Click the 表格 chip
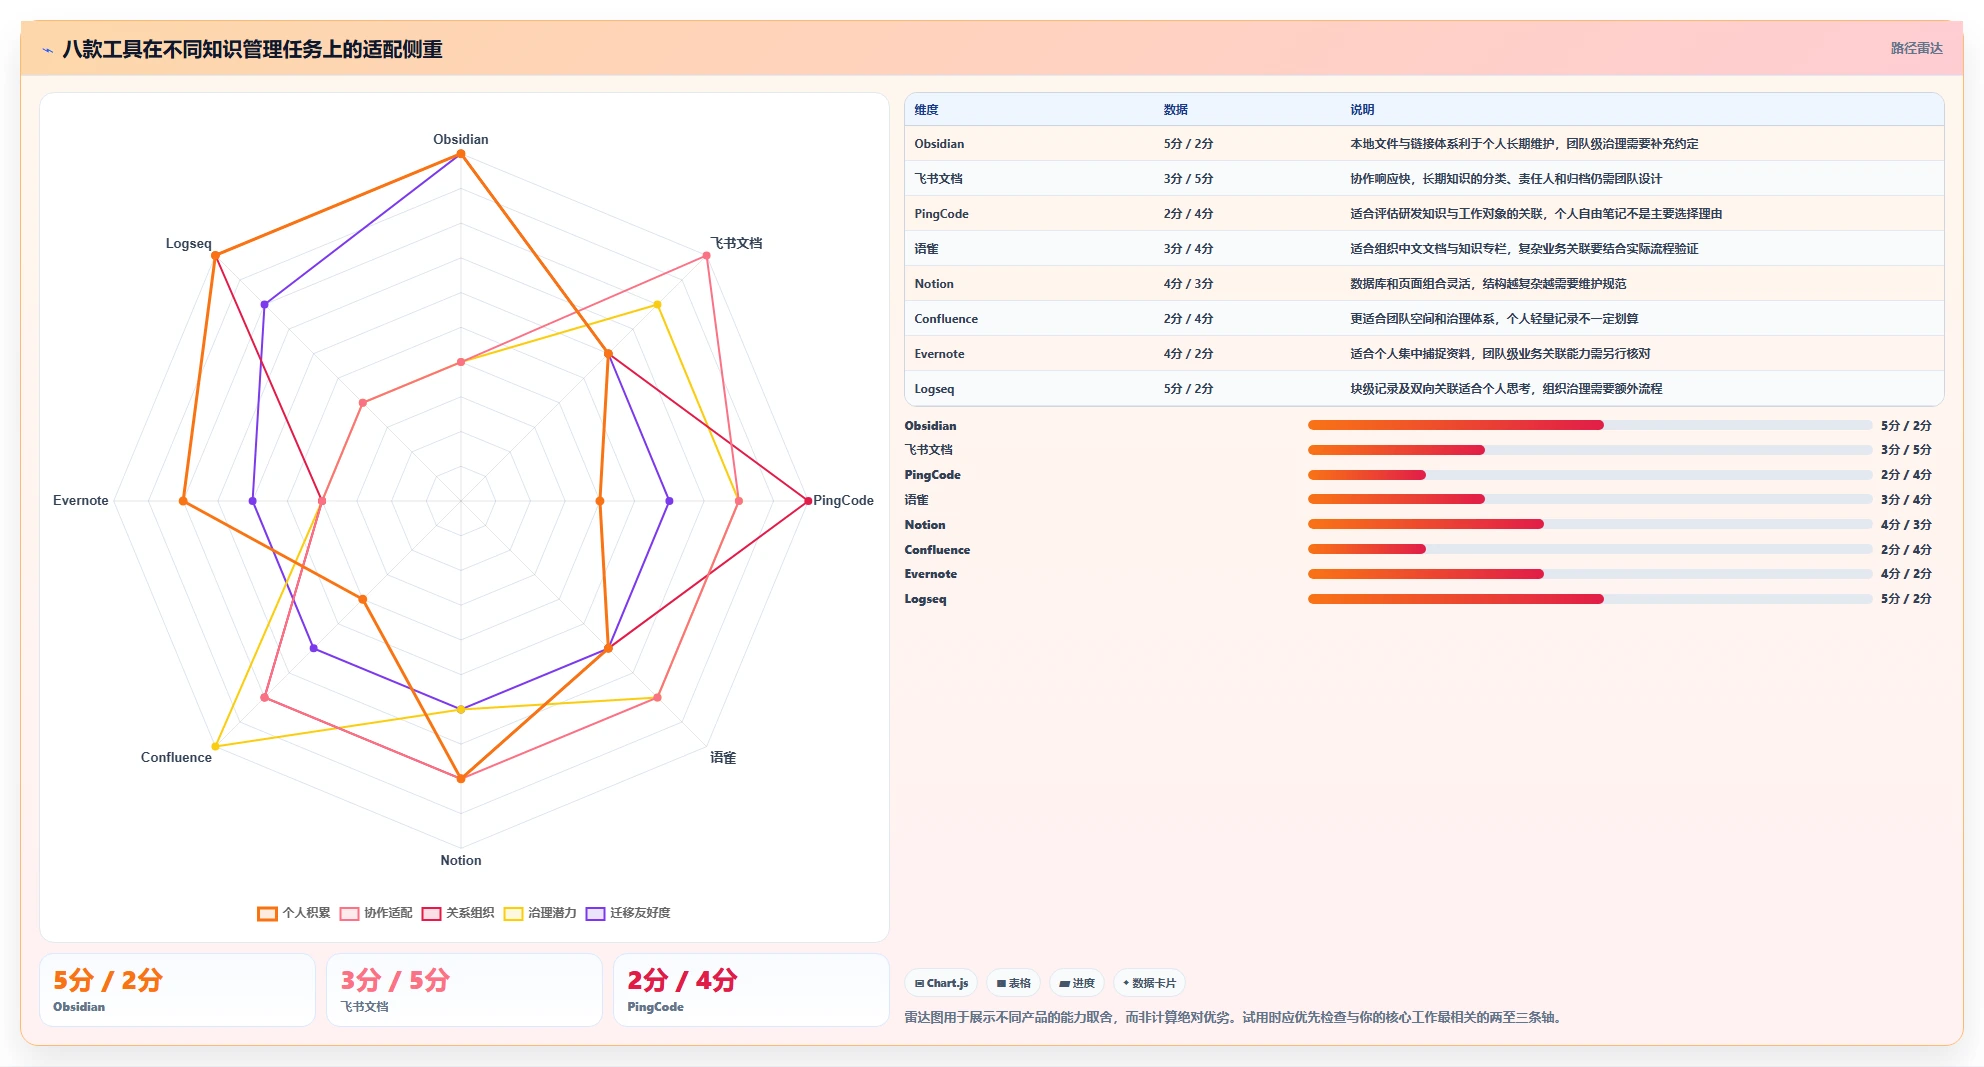The image size is (1984, 1067). click(1014, 983)
